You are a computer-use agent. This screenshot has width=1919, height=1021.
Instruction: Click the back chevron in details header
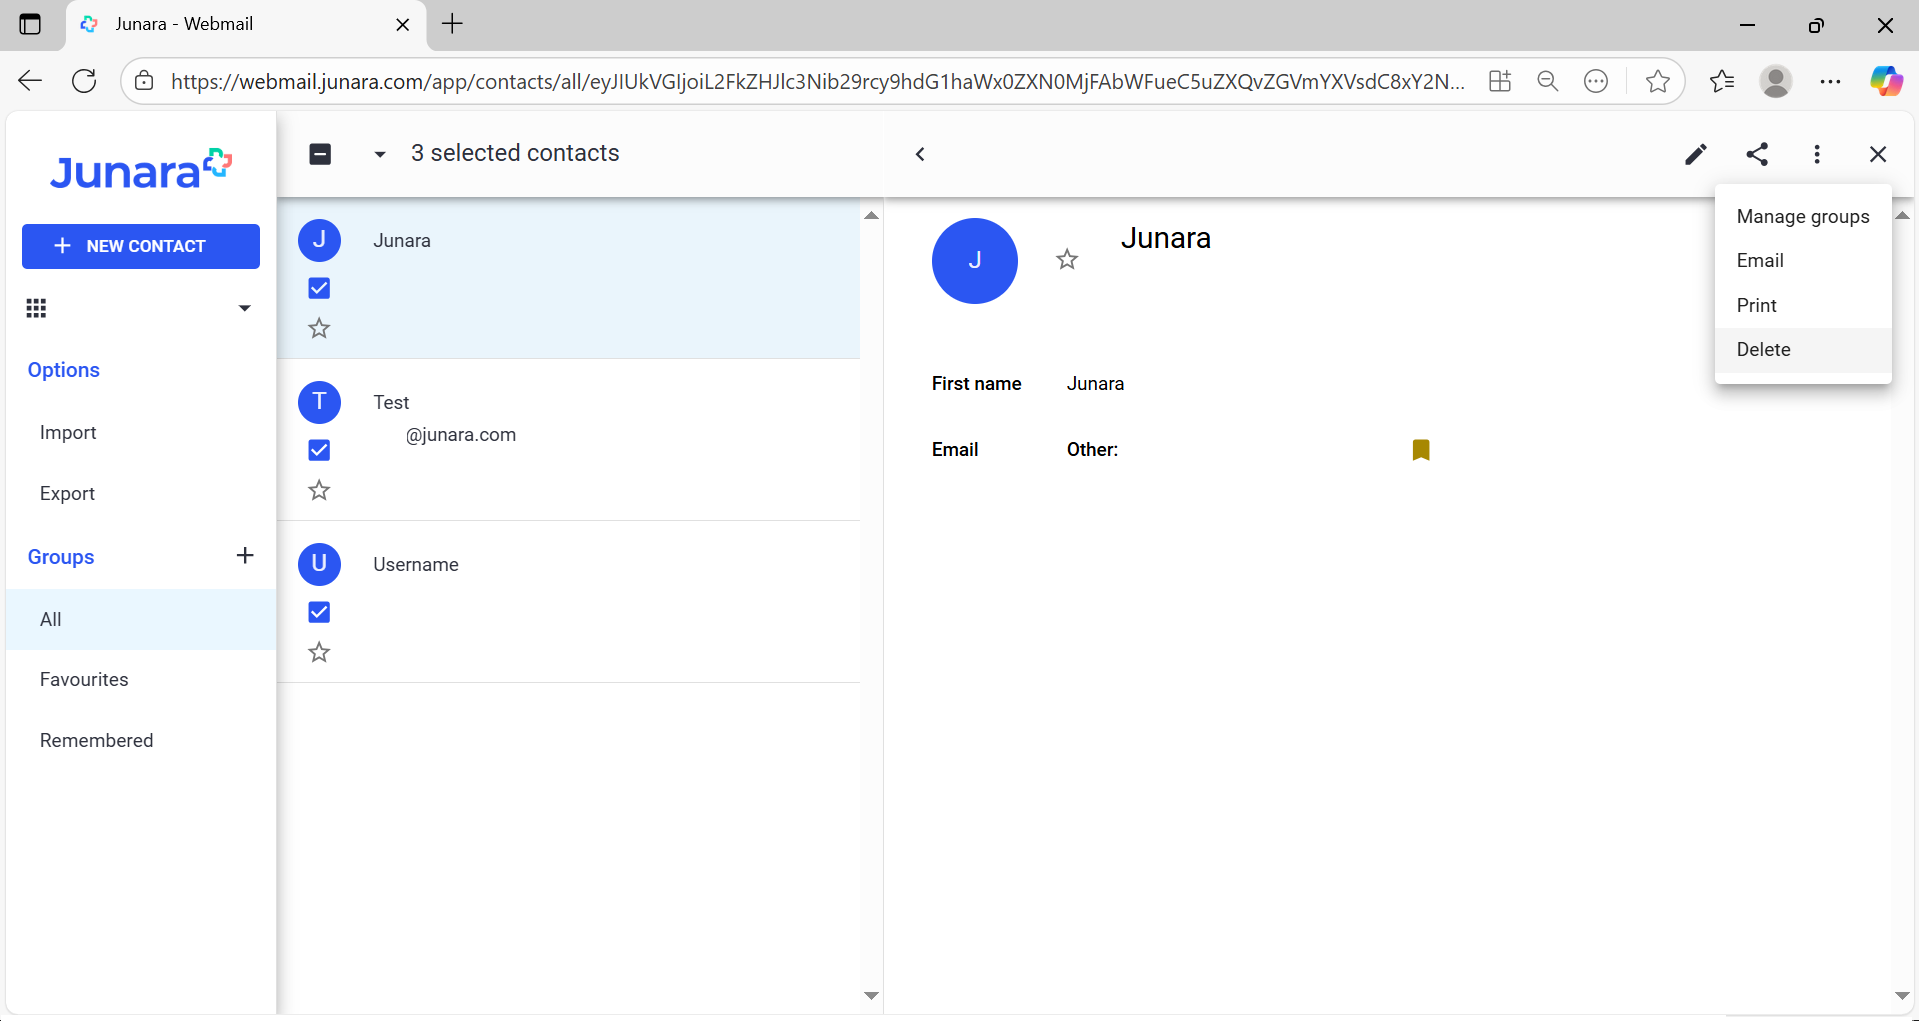click(920, 154)
